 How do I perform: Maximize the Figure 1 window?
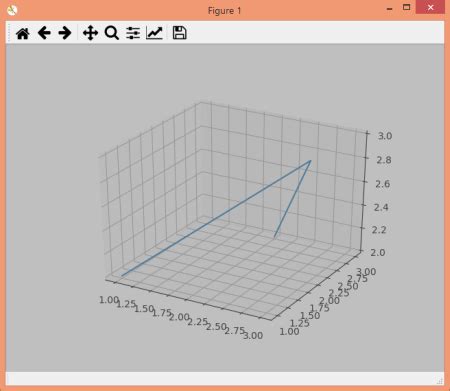click(406, 7)
